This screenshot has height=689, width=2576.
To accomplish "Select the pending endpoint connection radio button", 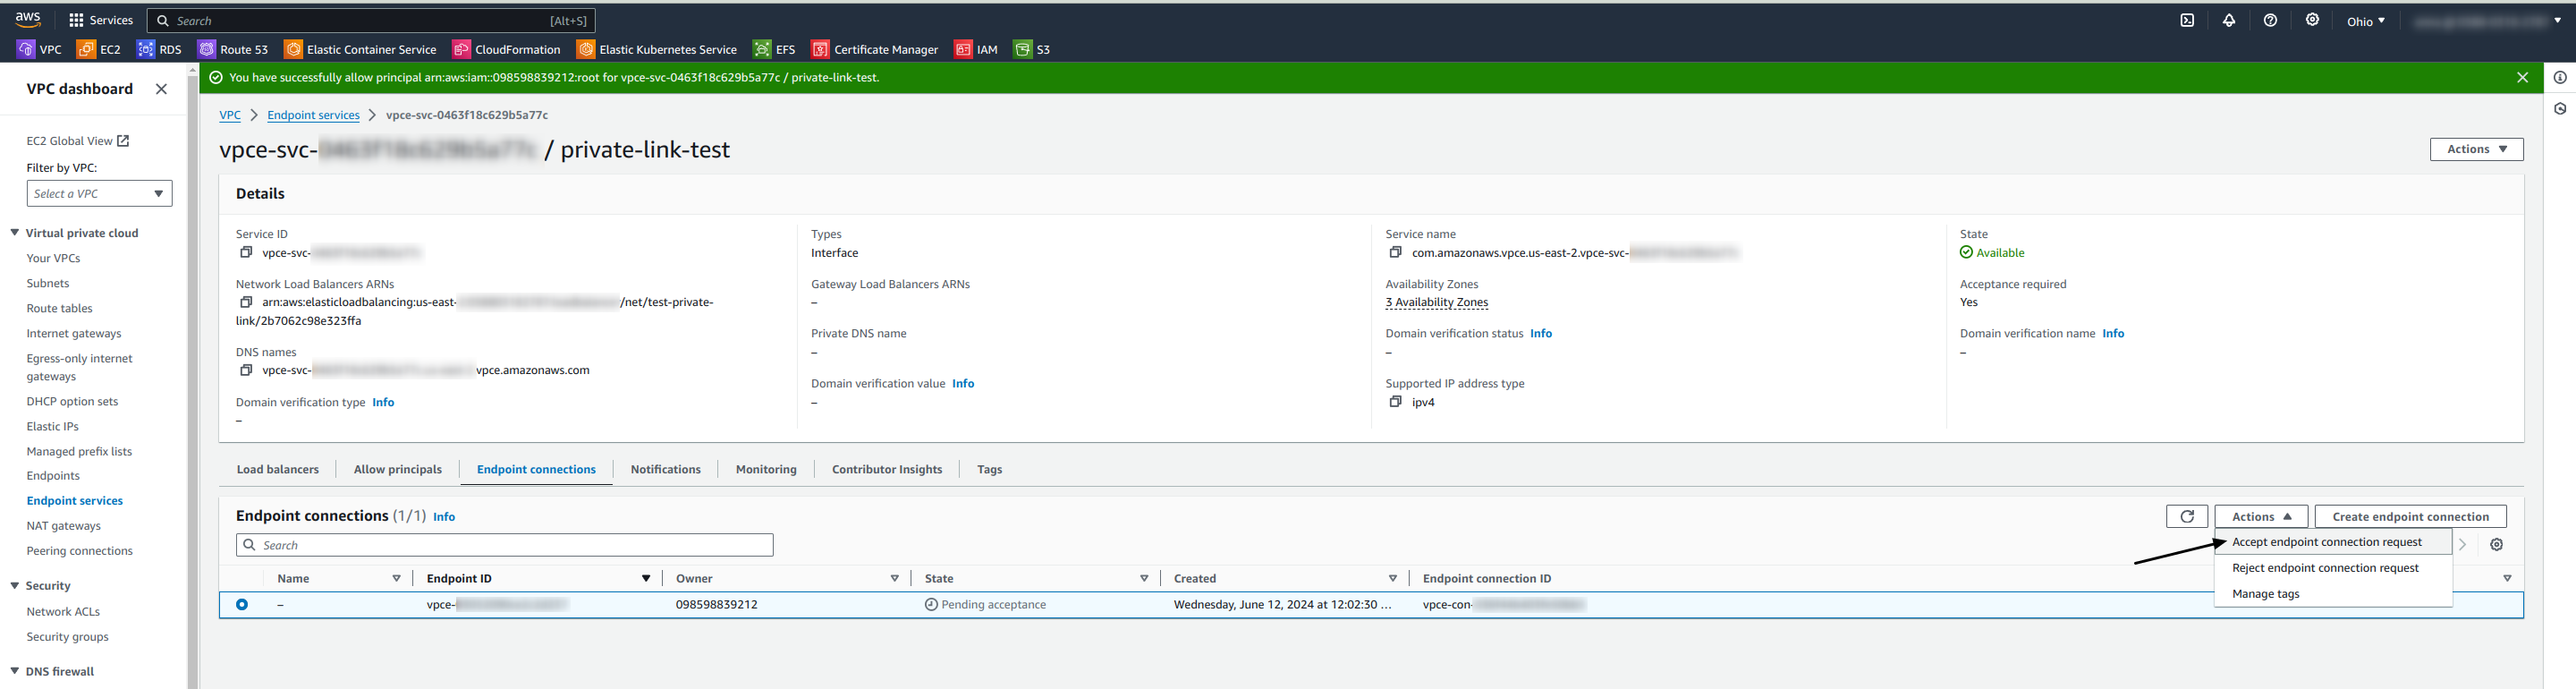I will pos(242,605).
